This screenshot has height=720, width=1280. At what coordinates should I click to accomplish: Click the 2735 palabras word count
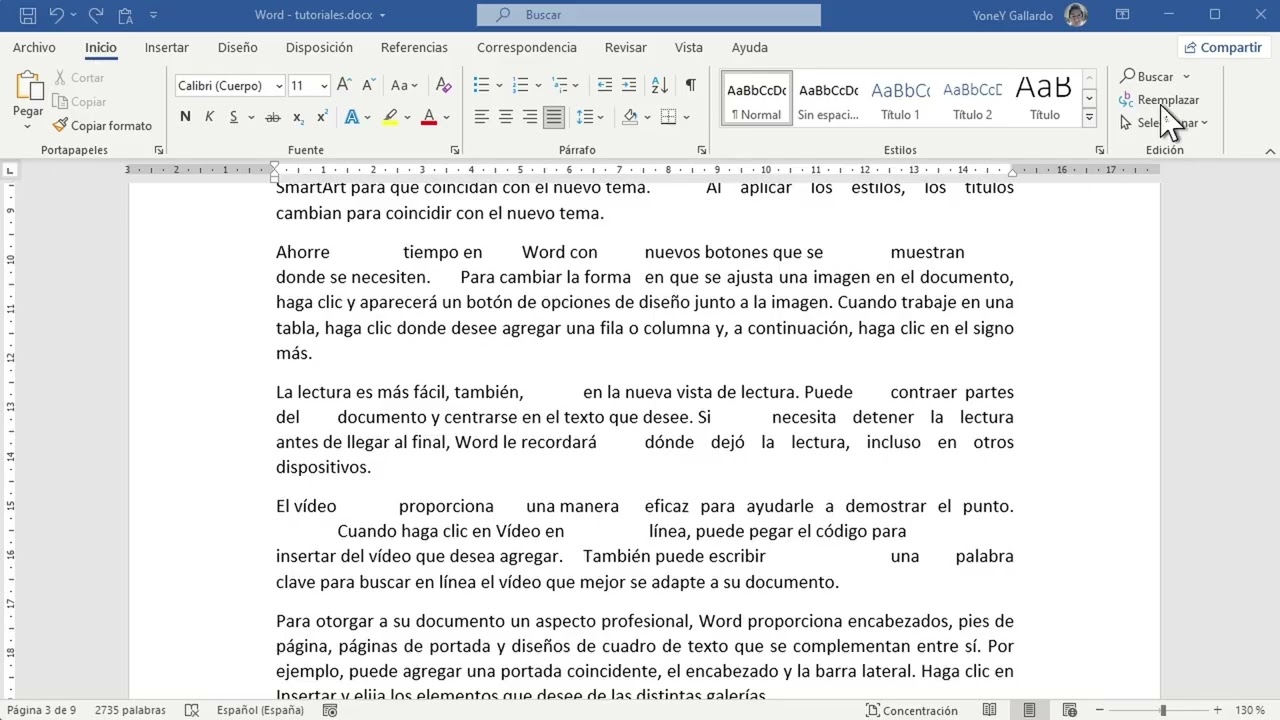coord(130,710)
